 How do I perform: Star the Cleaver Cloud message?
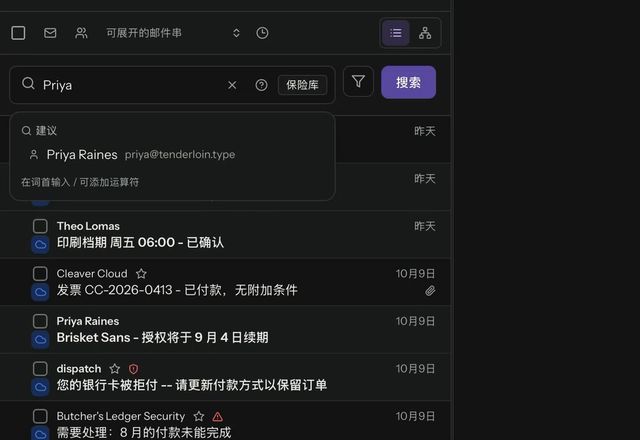[x=141, y=273]
